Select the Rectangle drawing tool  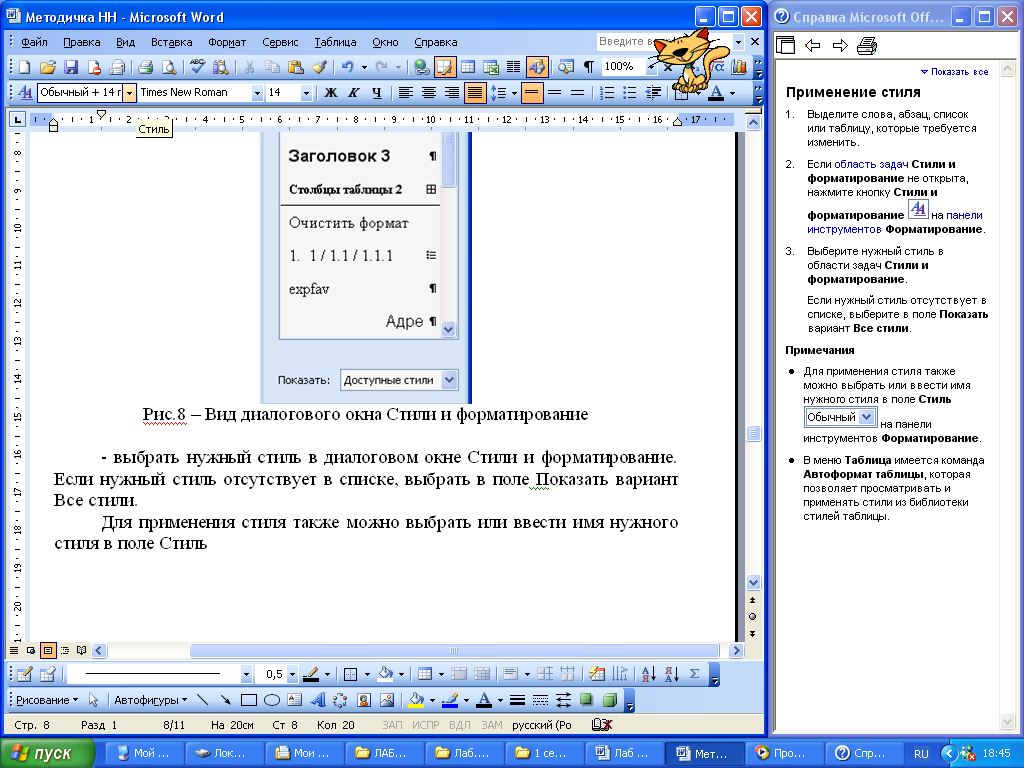coord(248,700)
